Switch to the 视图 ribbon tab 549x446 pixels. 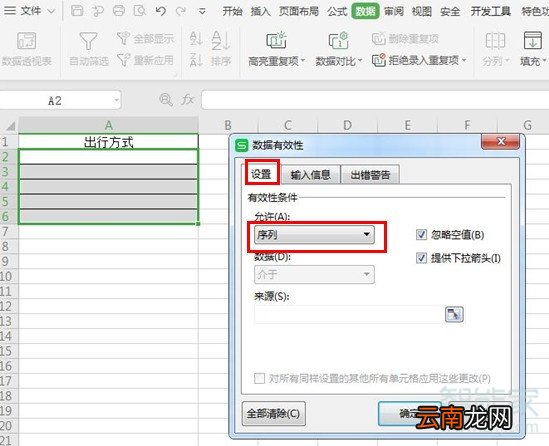[x=422, y=11]
